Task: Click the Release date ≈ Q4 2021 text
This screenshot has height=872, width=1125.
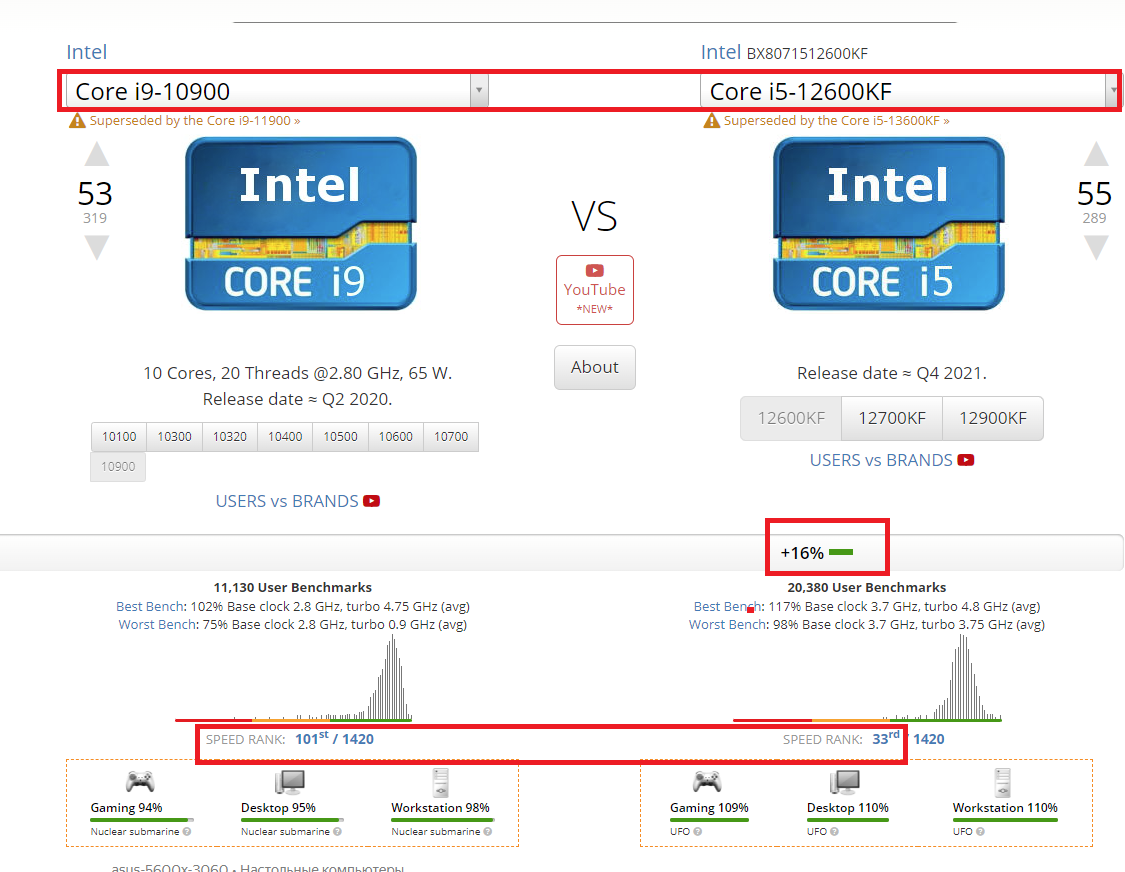Action: tap(892, 373)
